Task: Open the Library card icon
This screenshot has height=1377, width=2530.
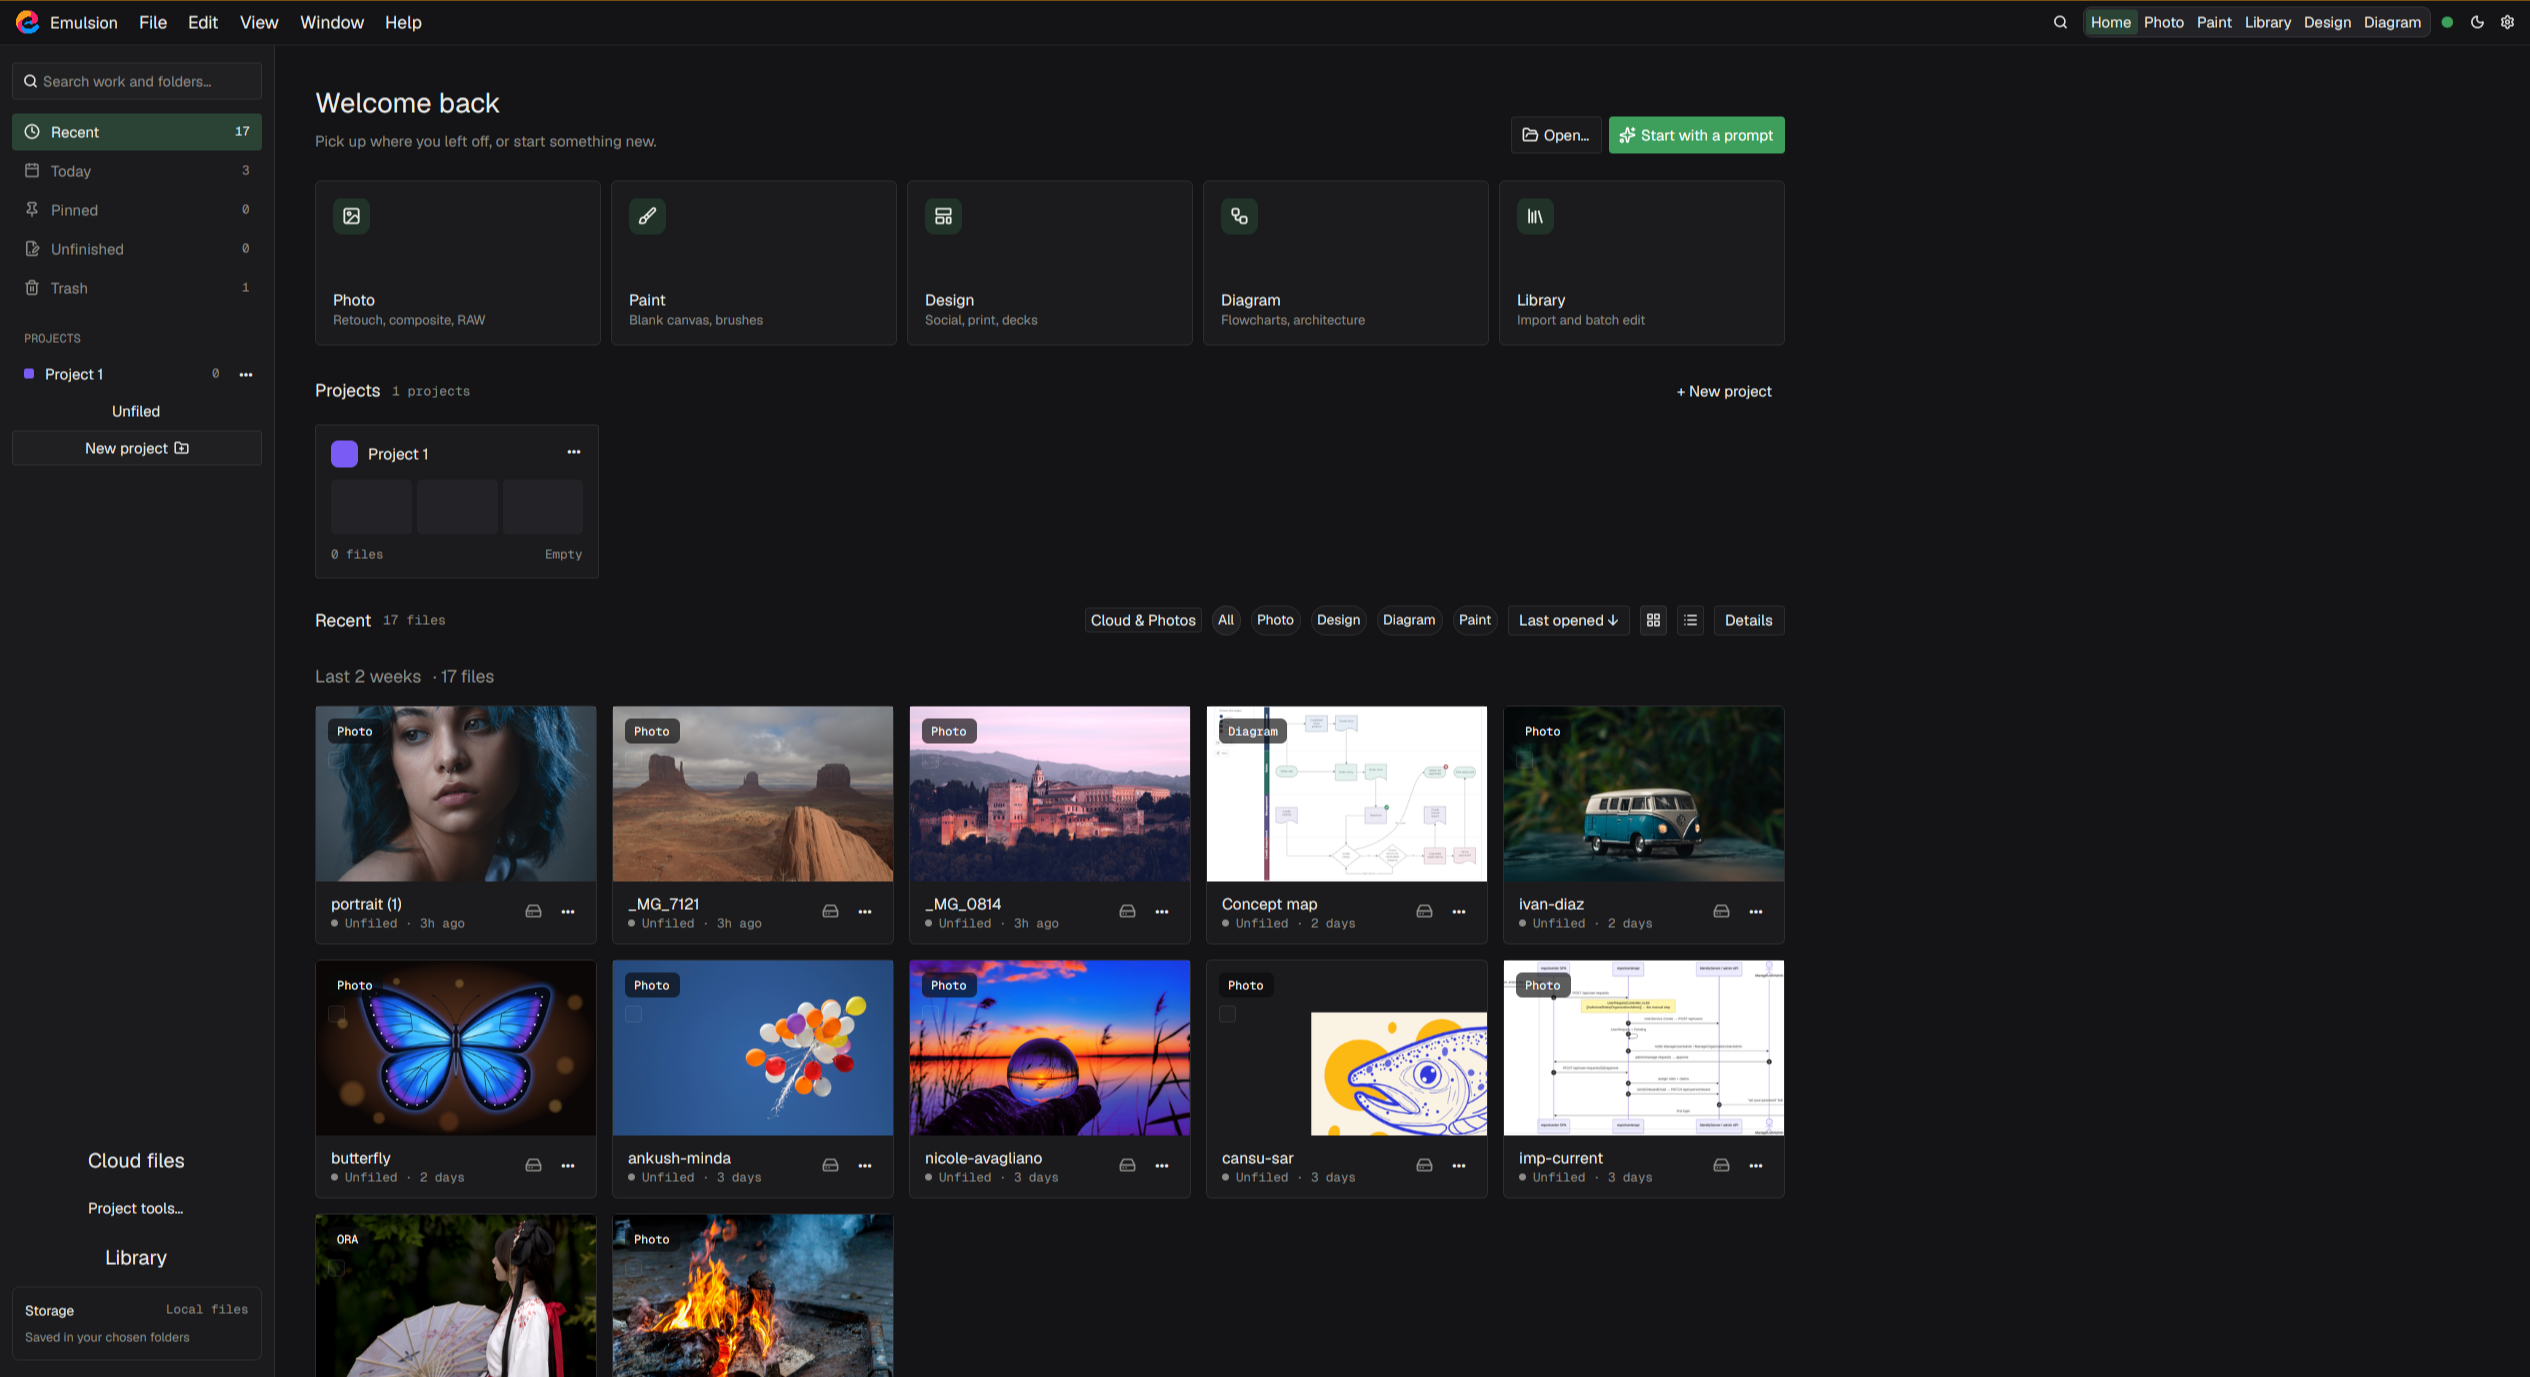Action: point(1535,216)
